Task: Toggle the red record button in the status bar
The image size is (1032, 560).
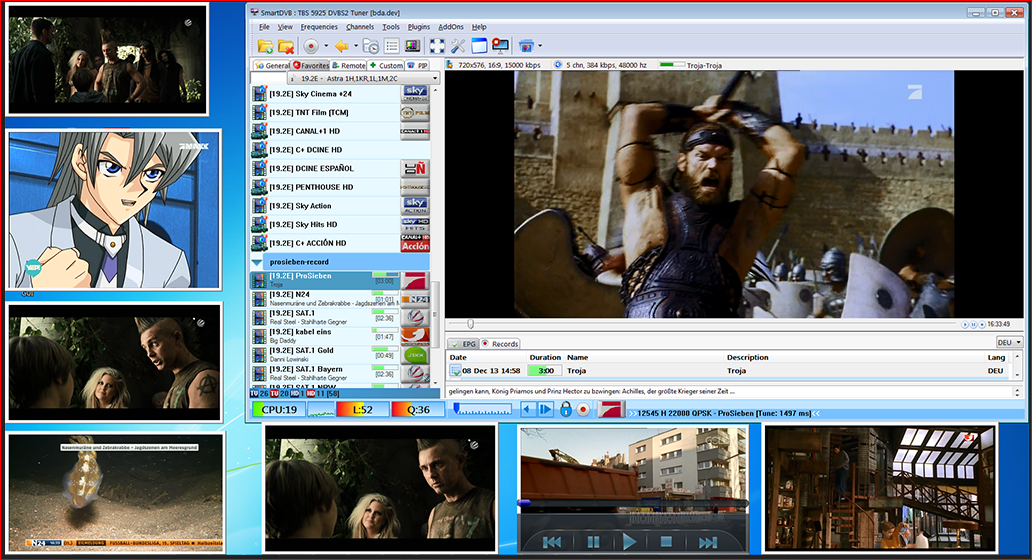Action: click(x=583, y=409)
